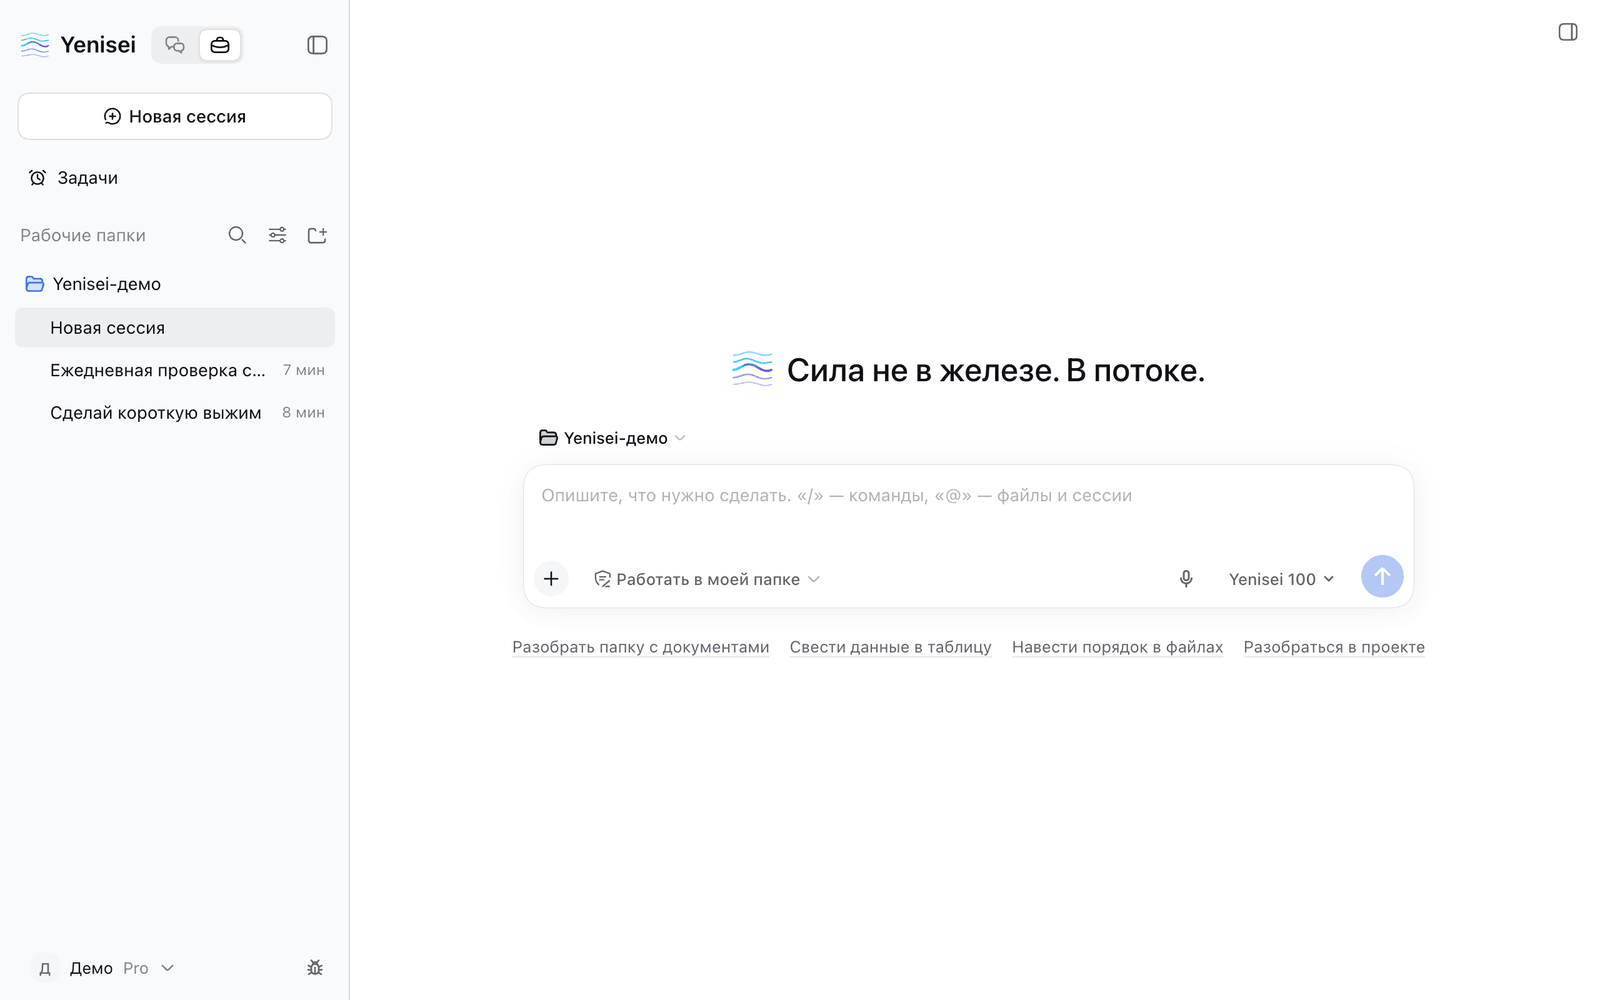Click the Д user avatar
This screenshot has height=1000, width=1600.
(45, 968)
